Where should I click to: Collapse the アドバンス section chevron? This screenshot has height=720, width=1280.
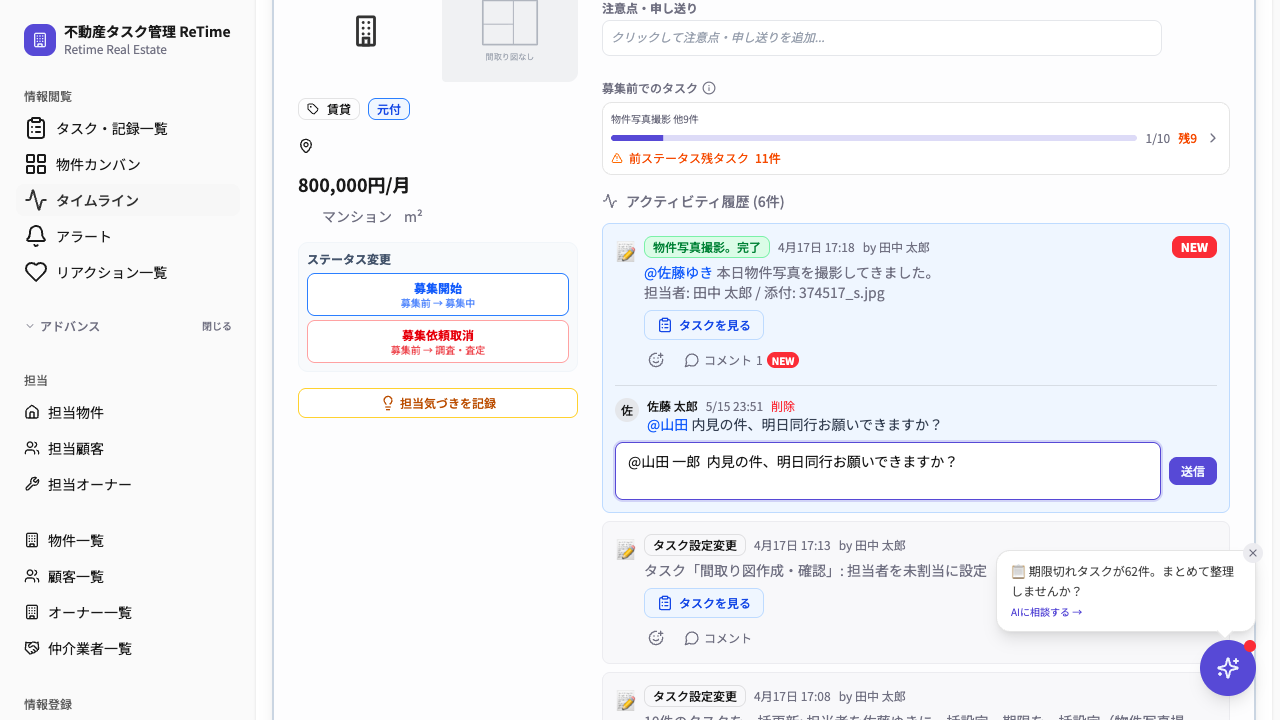click(x=30, y=326)
